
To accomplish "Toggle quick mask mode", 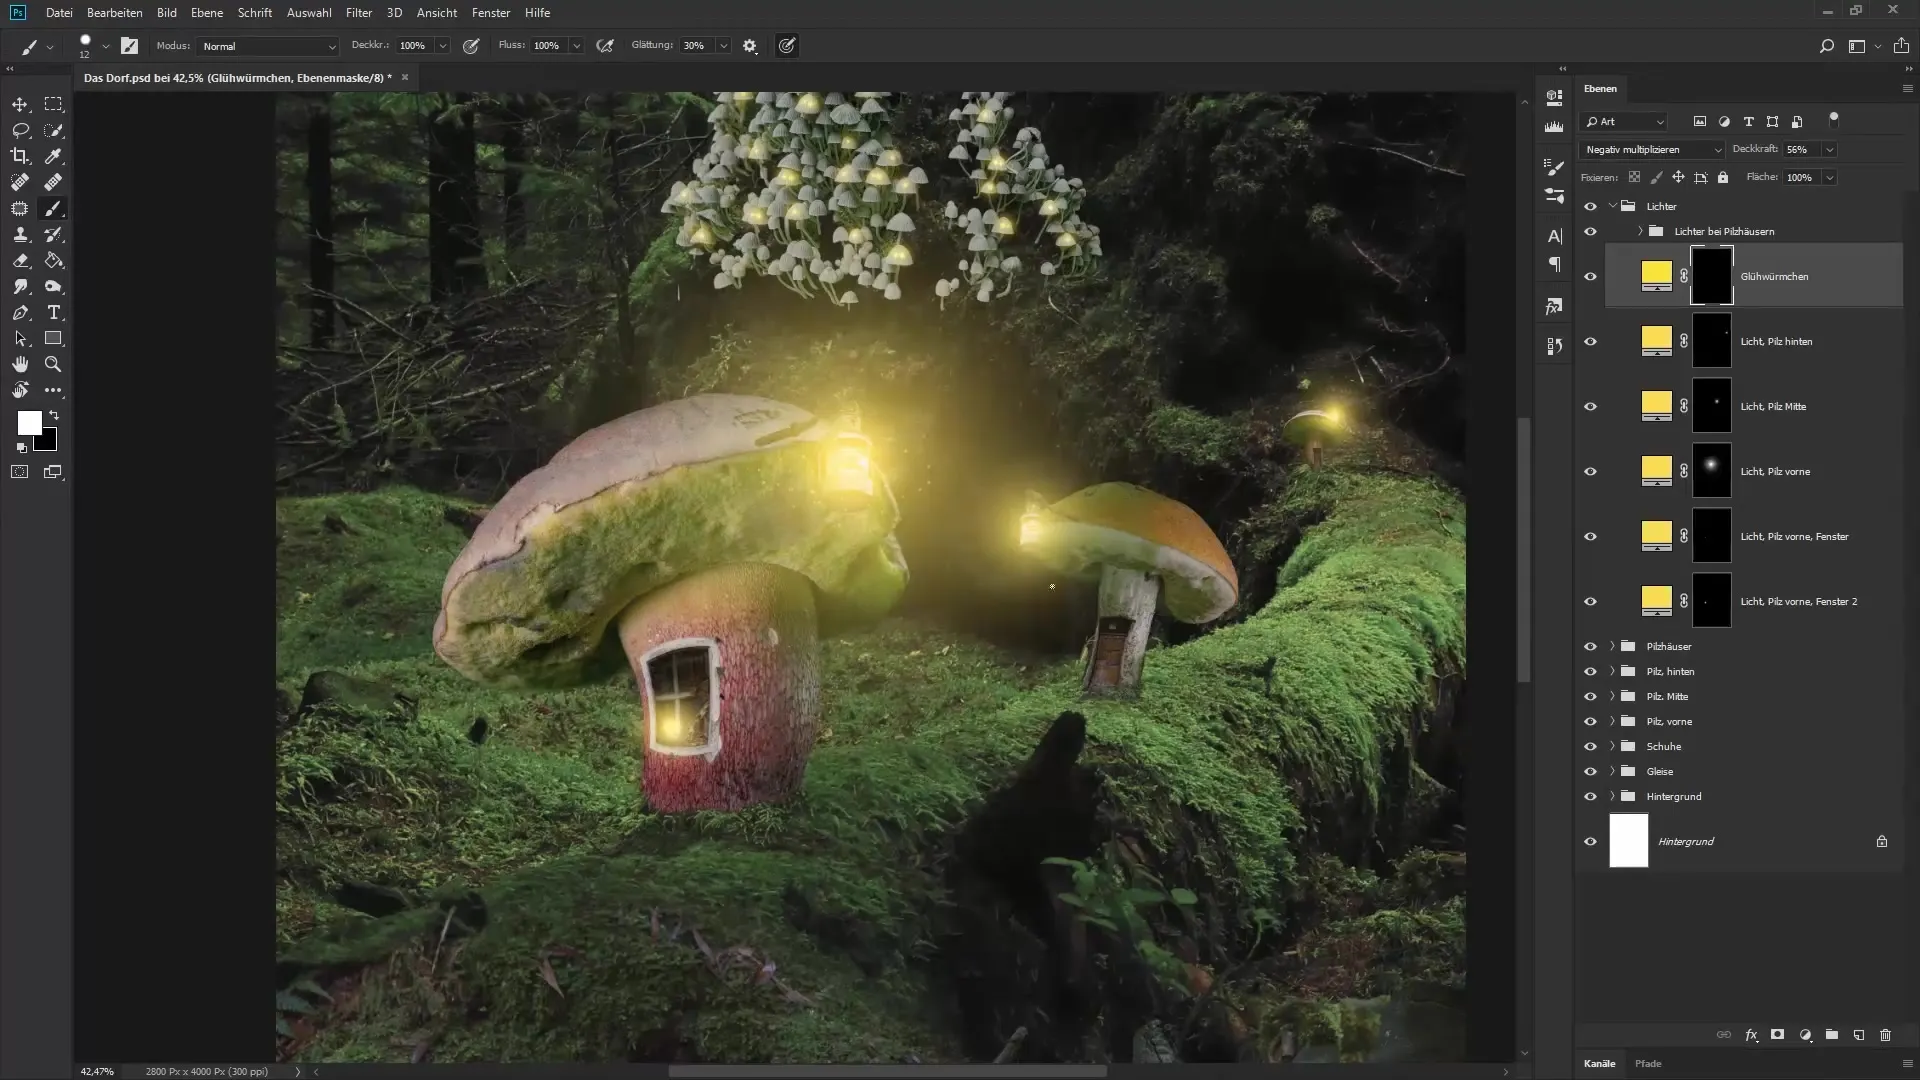I will click(20, 472).
